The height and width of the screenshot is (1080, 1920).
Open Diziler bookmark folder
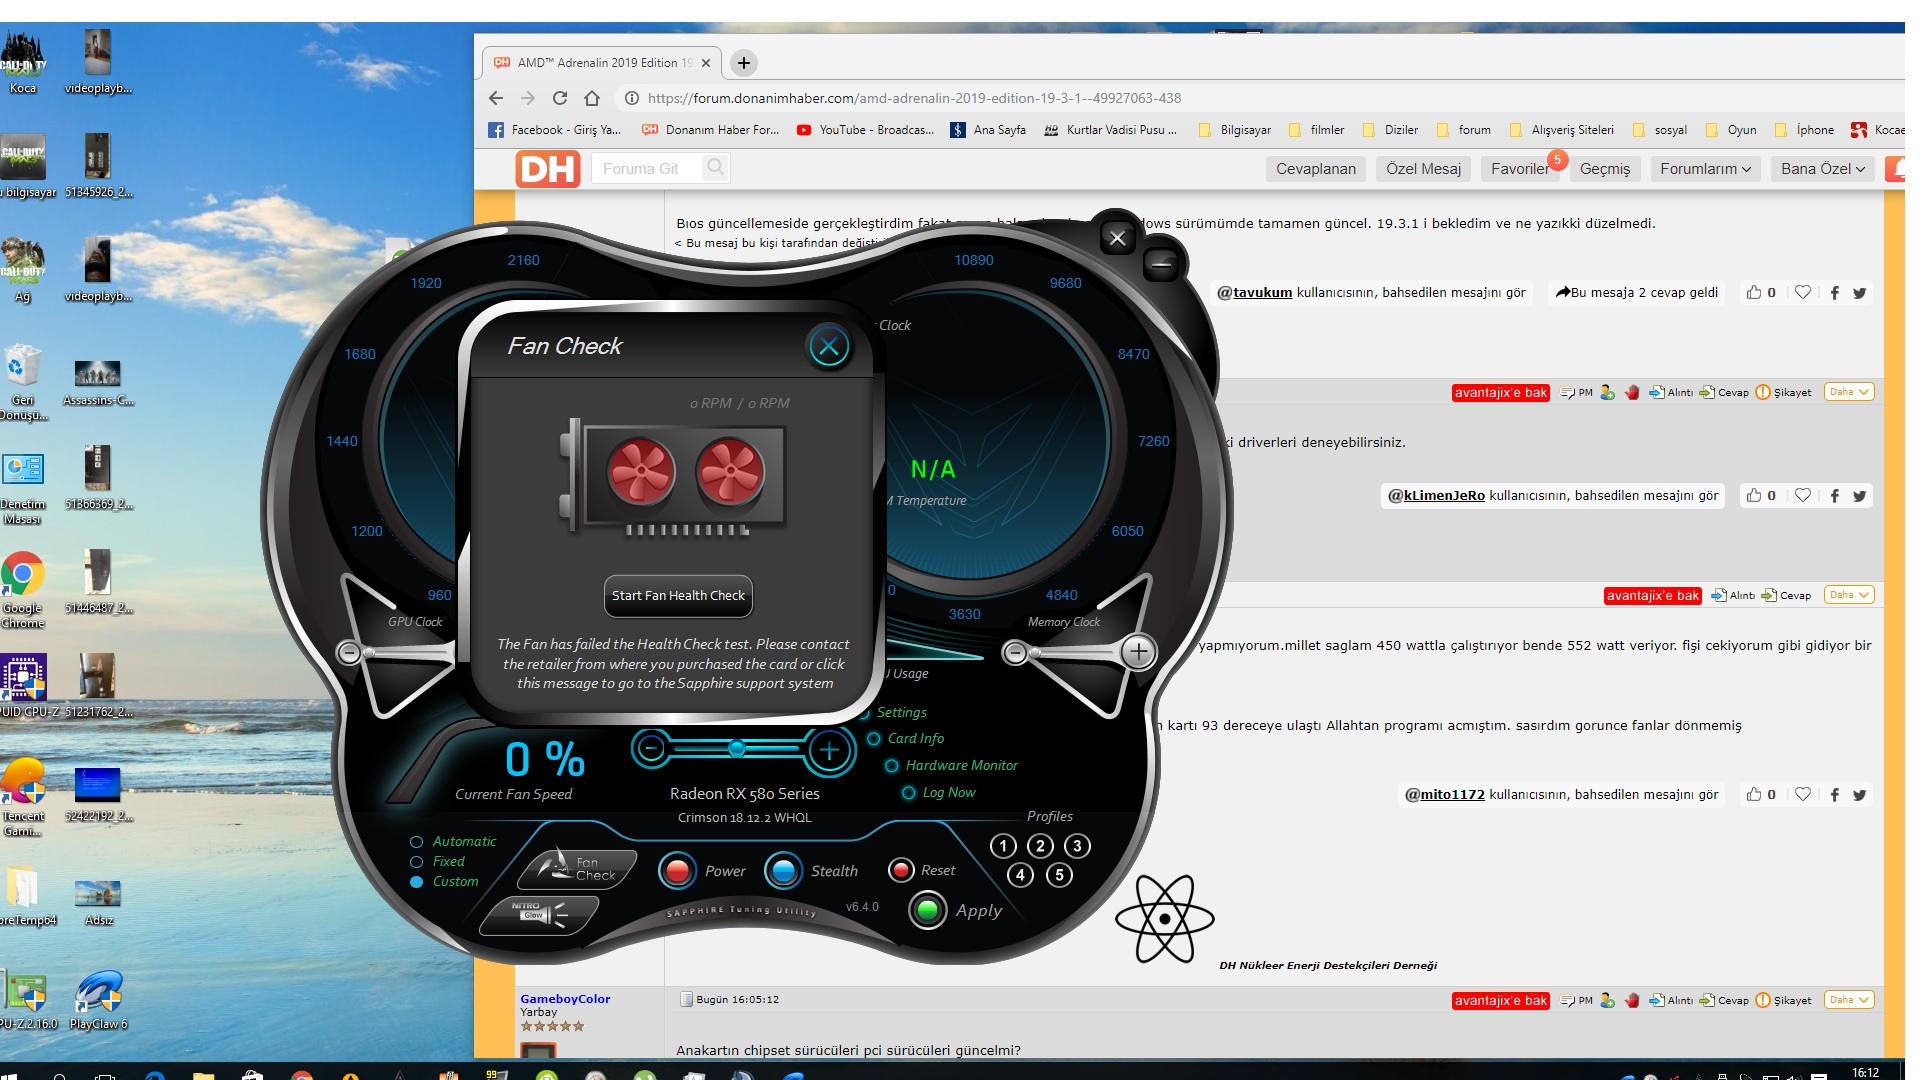(1390, 130)
